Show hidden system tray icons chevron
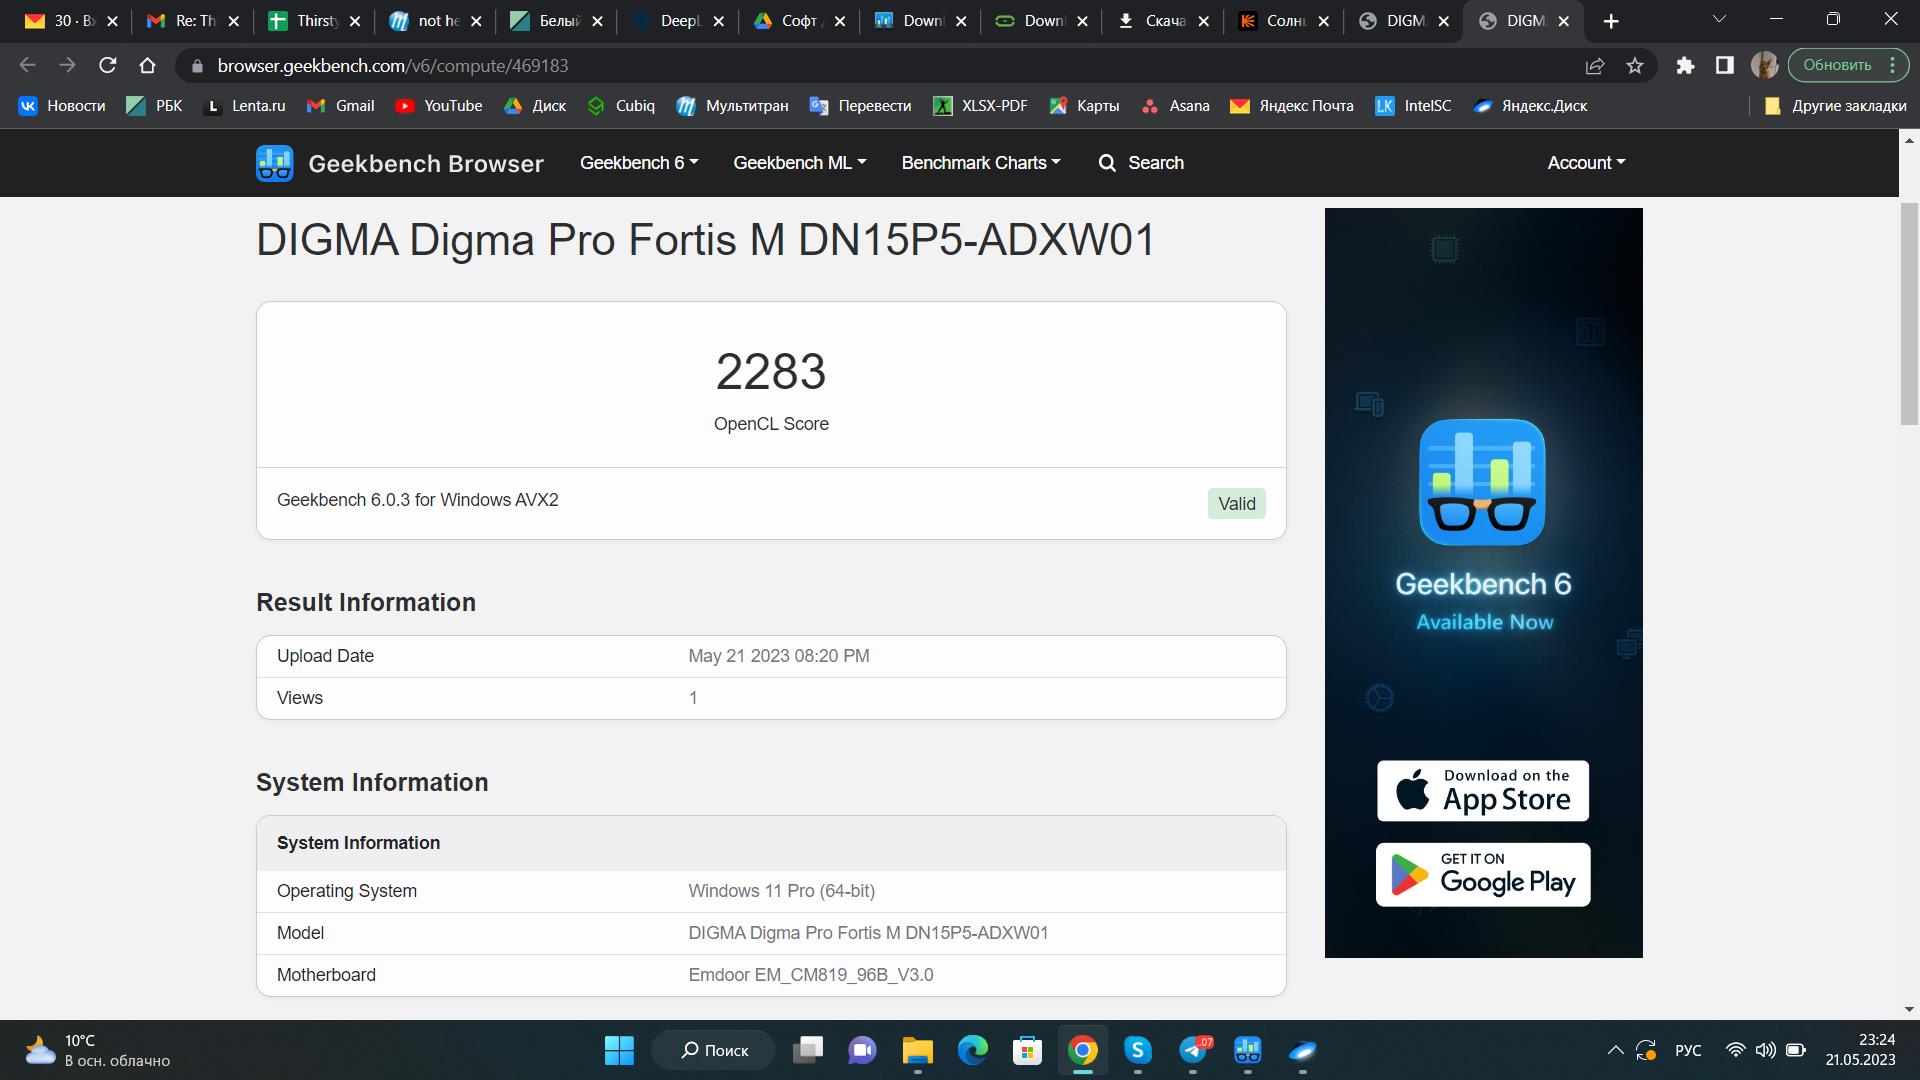 (x=1615, y=1050)
